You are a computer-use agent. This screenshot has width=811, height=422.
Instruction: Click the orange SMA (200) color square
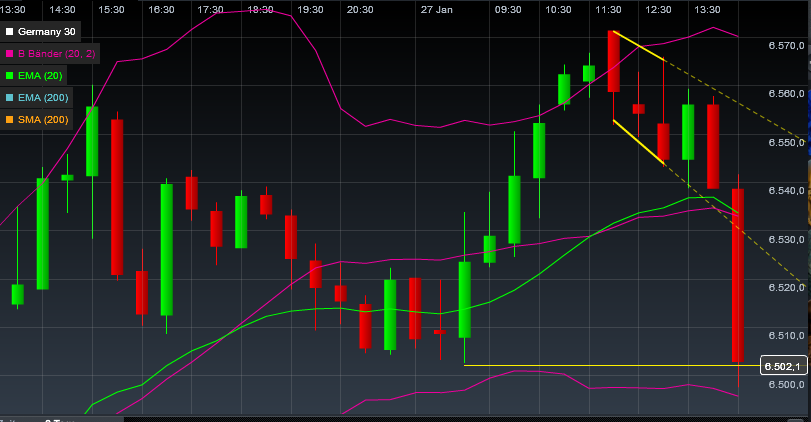9,119
